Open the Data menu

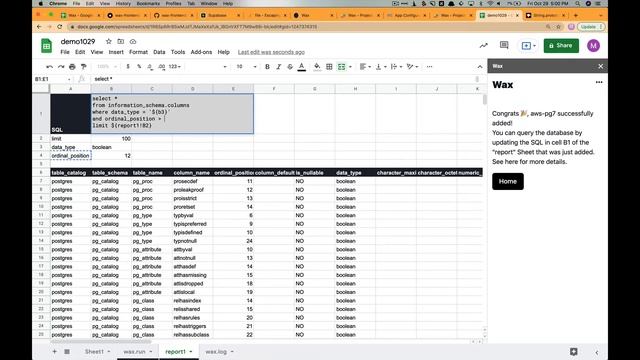(159, 52)
